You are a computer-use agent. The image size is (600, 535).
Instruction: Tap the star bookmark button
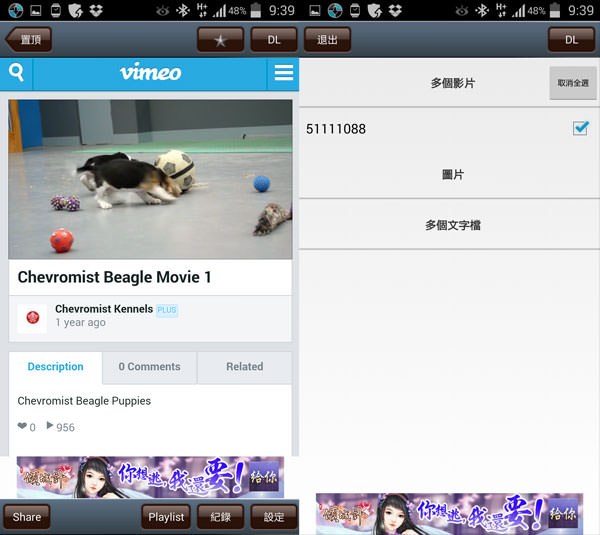tap(220, 40)
